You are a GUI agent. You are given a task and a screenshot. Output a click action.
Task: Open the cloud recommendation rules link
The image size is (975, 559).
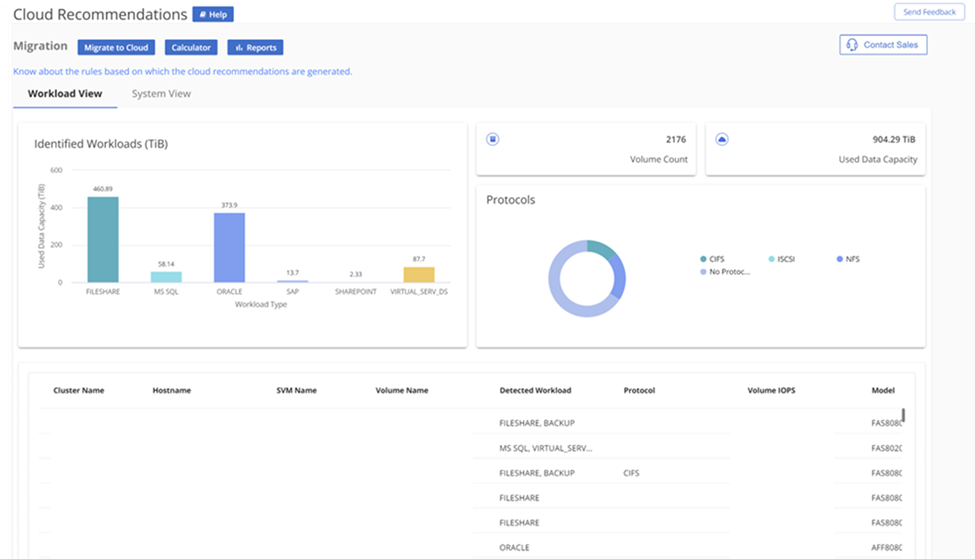183,72
